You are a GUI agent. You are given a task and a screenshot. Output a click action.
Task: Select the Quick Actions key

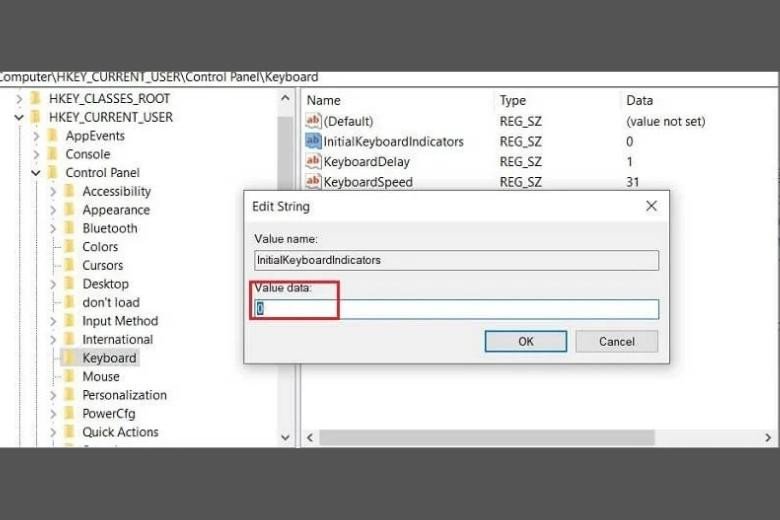(x=120, y=432)
